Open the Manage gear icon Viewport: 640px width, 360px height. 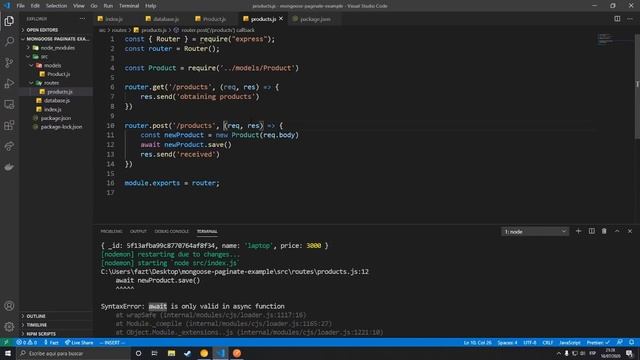(9, 327)
